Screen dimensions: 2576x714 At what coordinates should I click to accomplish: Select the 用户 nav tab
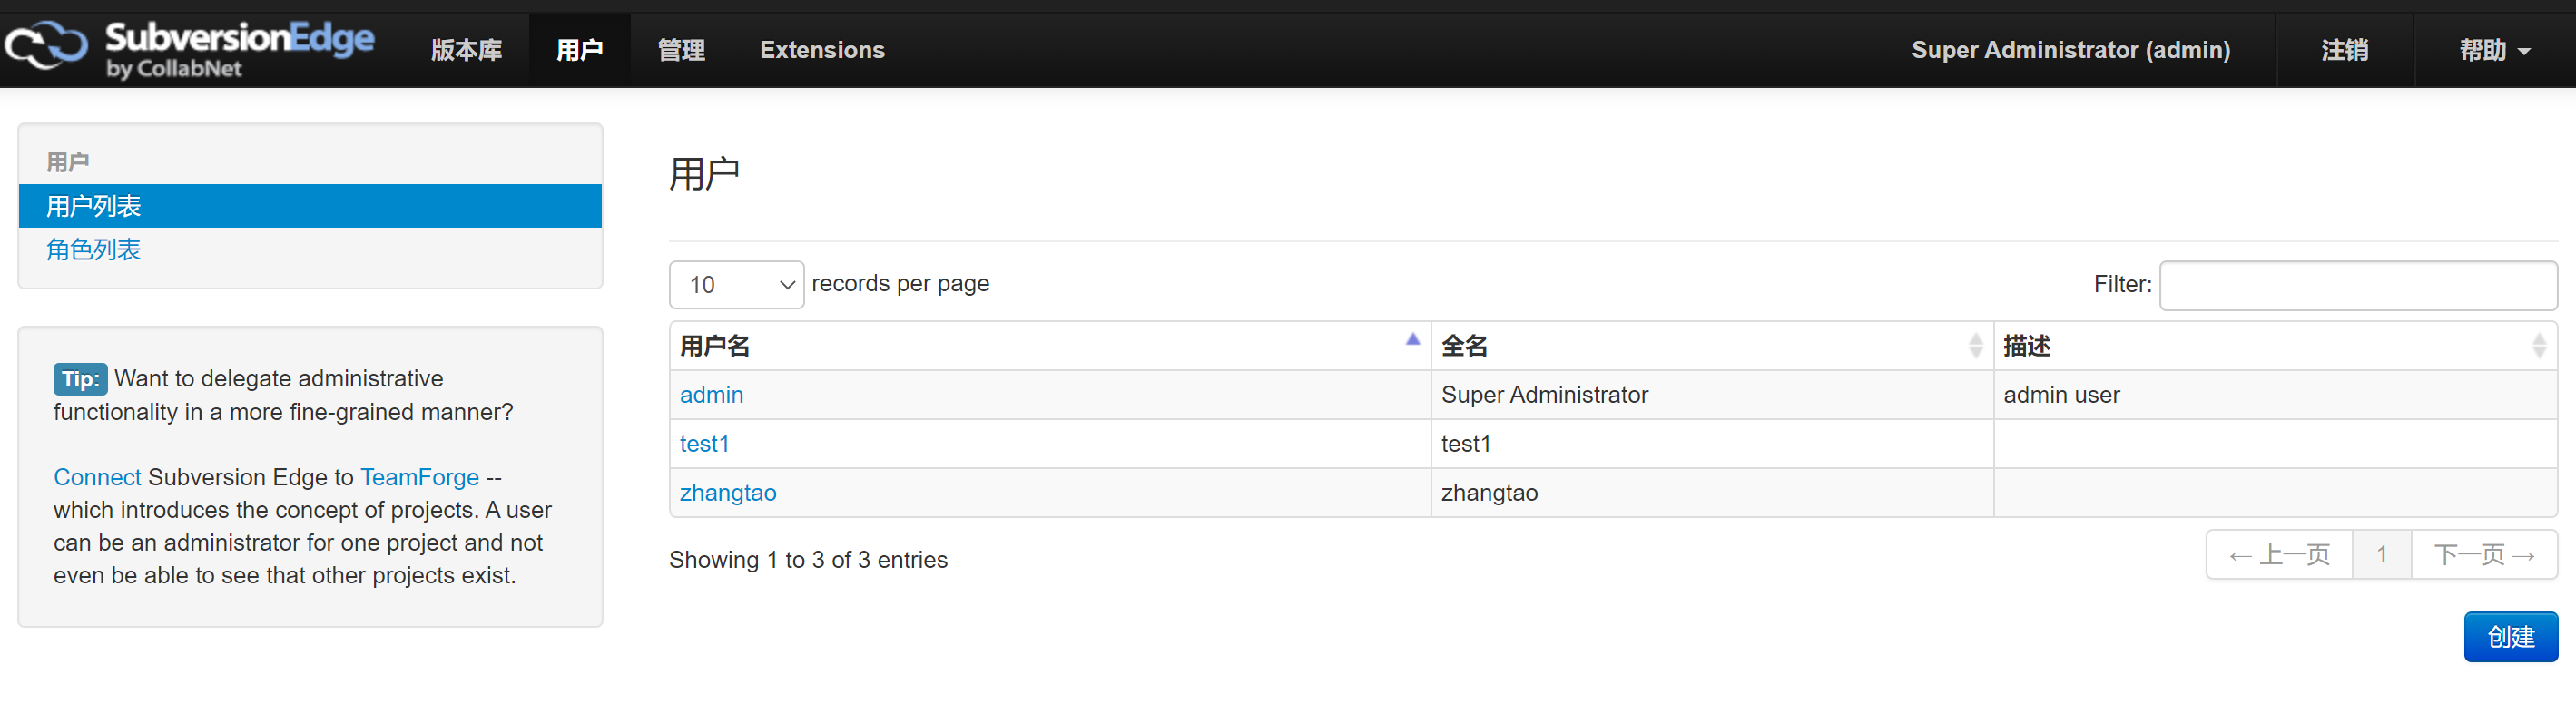pos(579,50)
